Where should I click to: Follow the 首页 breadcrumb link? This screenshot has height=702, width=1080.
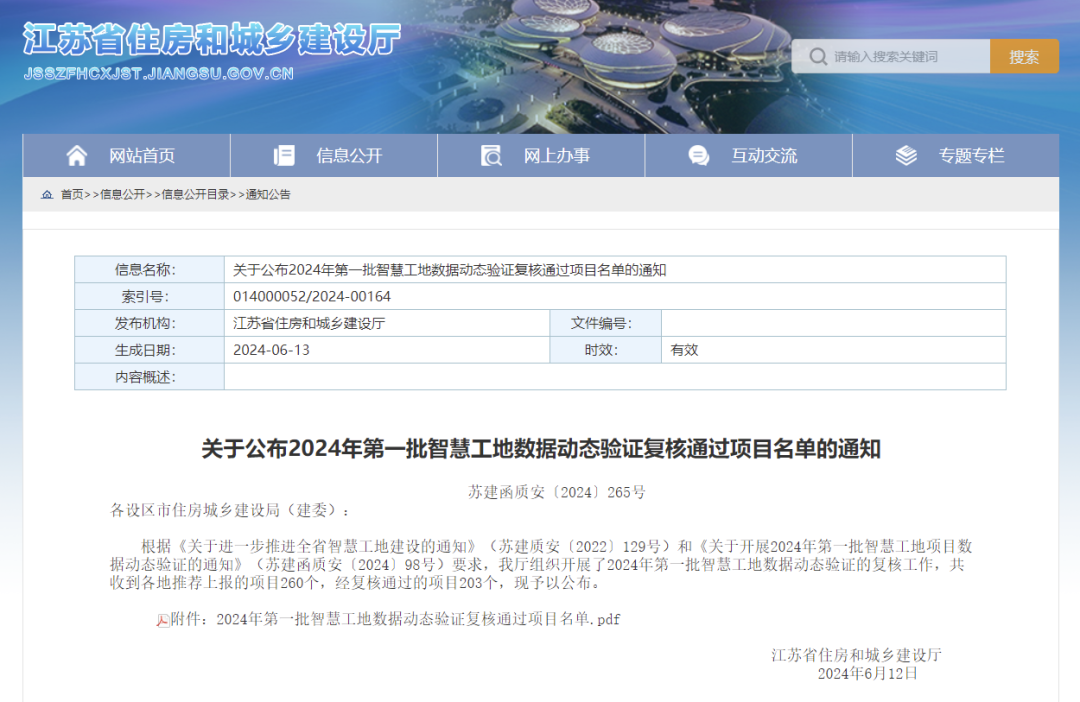pos(72,195)
